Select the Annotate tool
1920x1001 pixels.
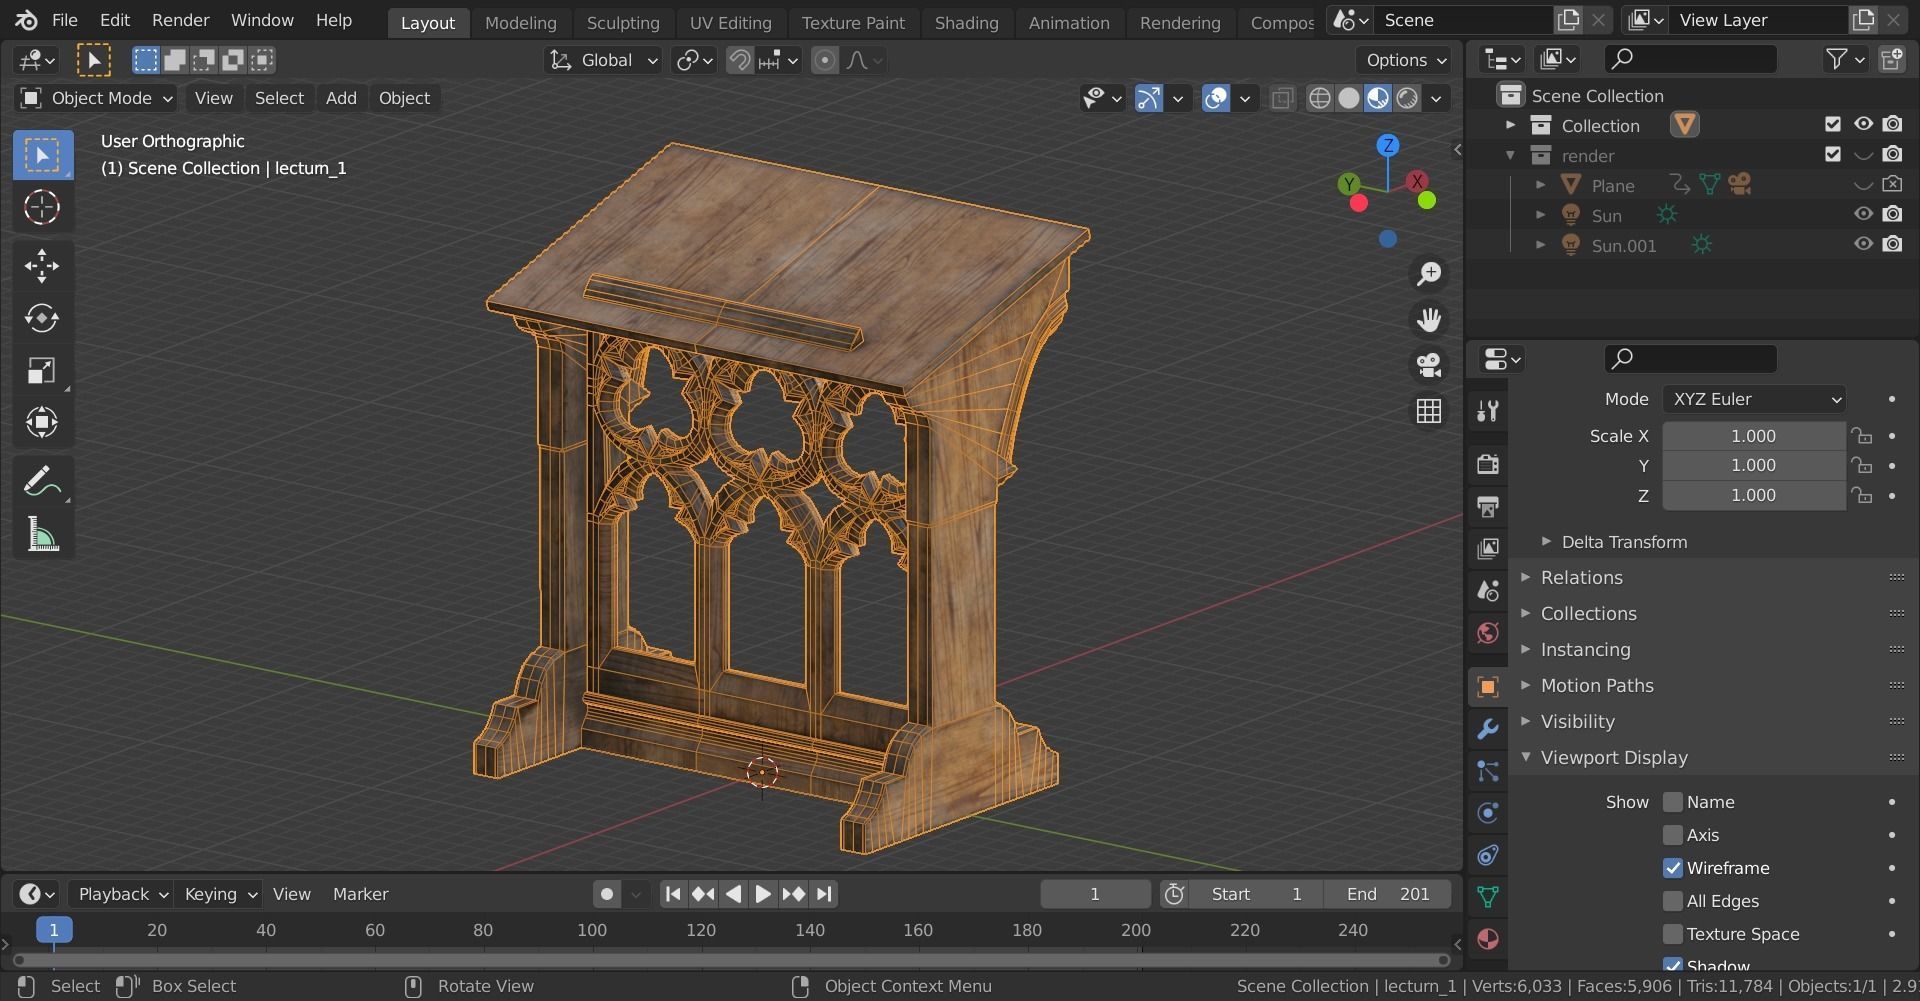coord(42,482)
